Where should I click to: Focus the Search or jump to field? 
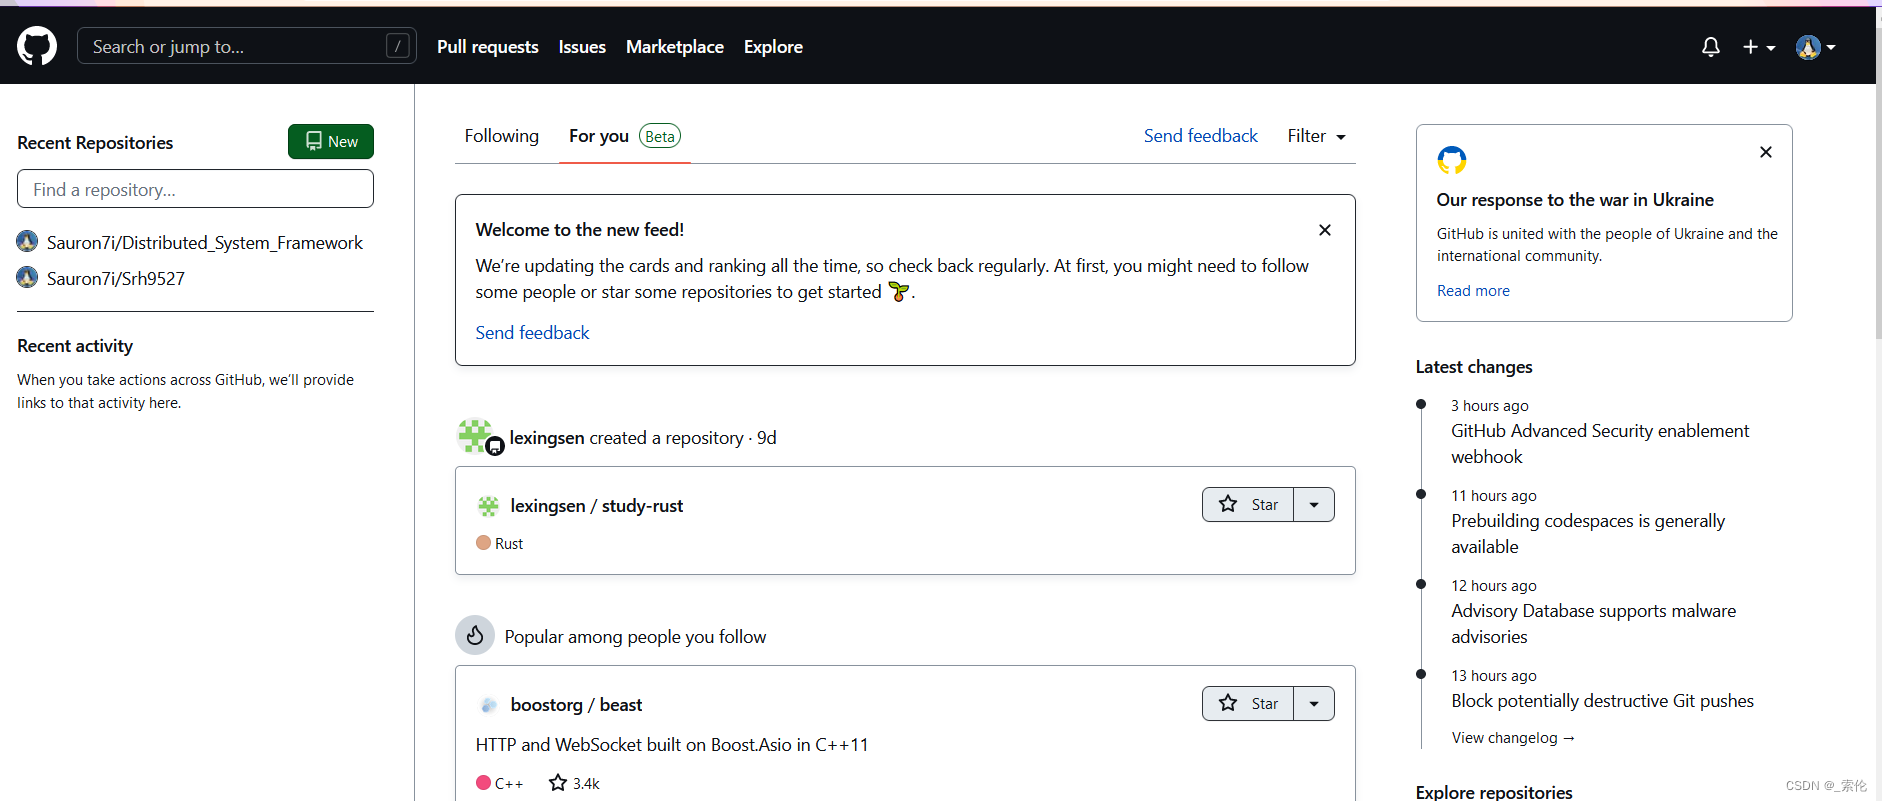(247, 46)
